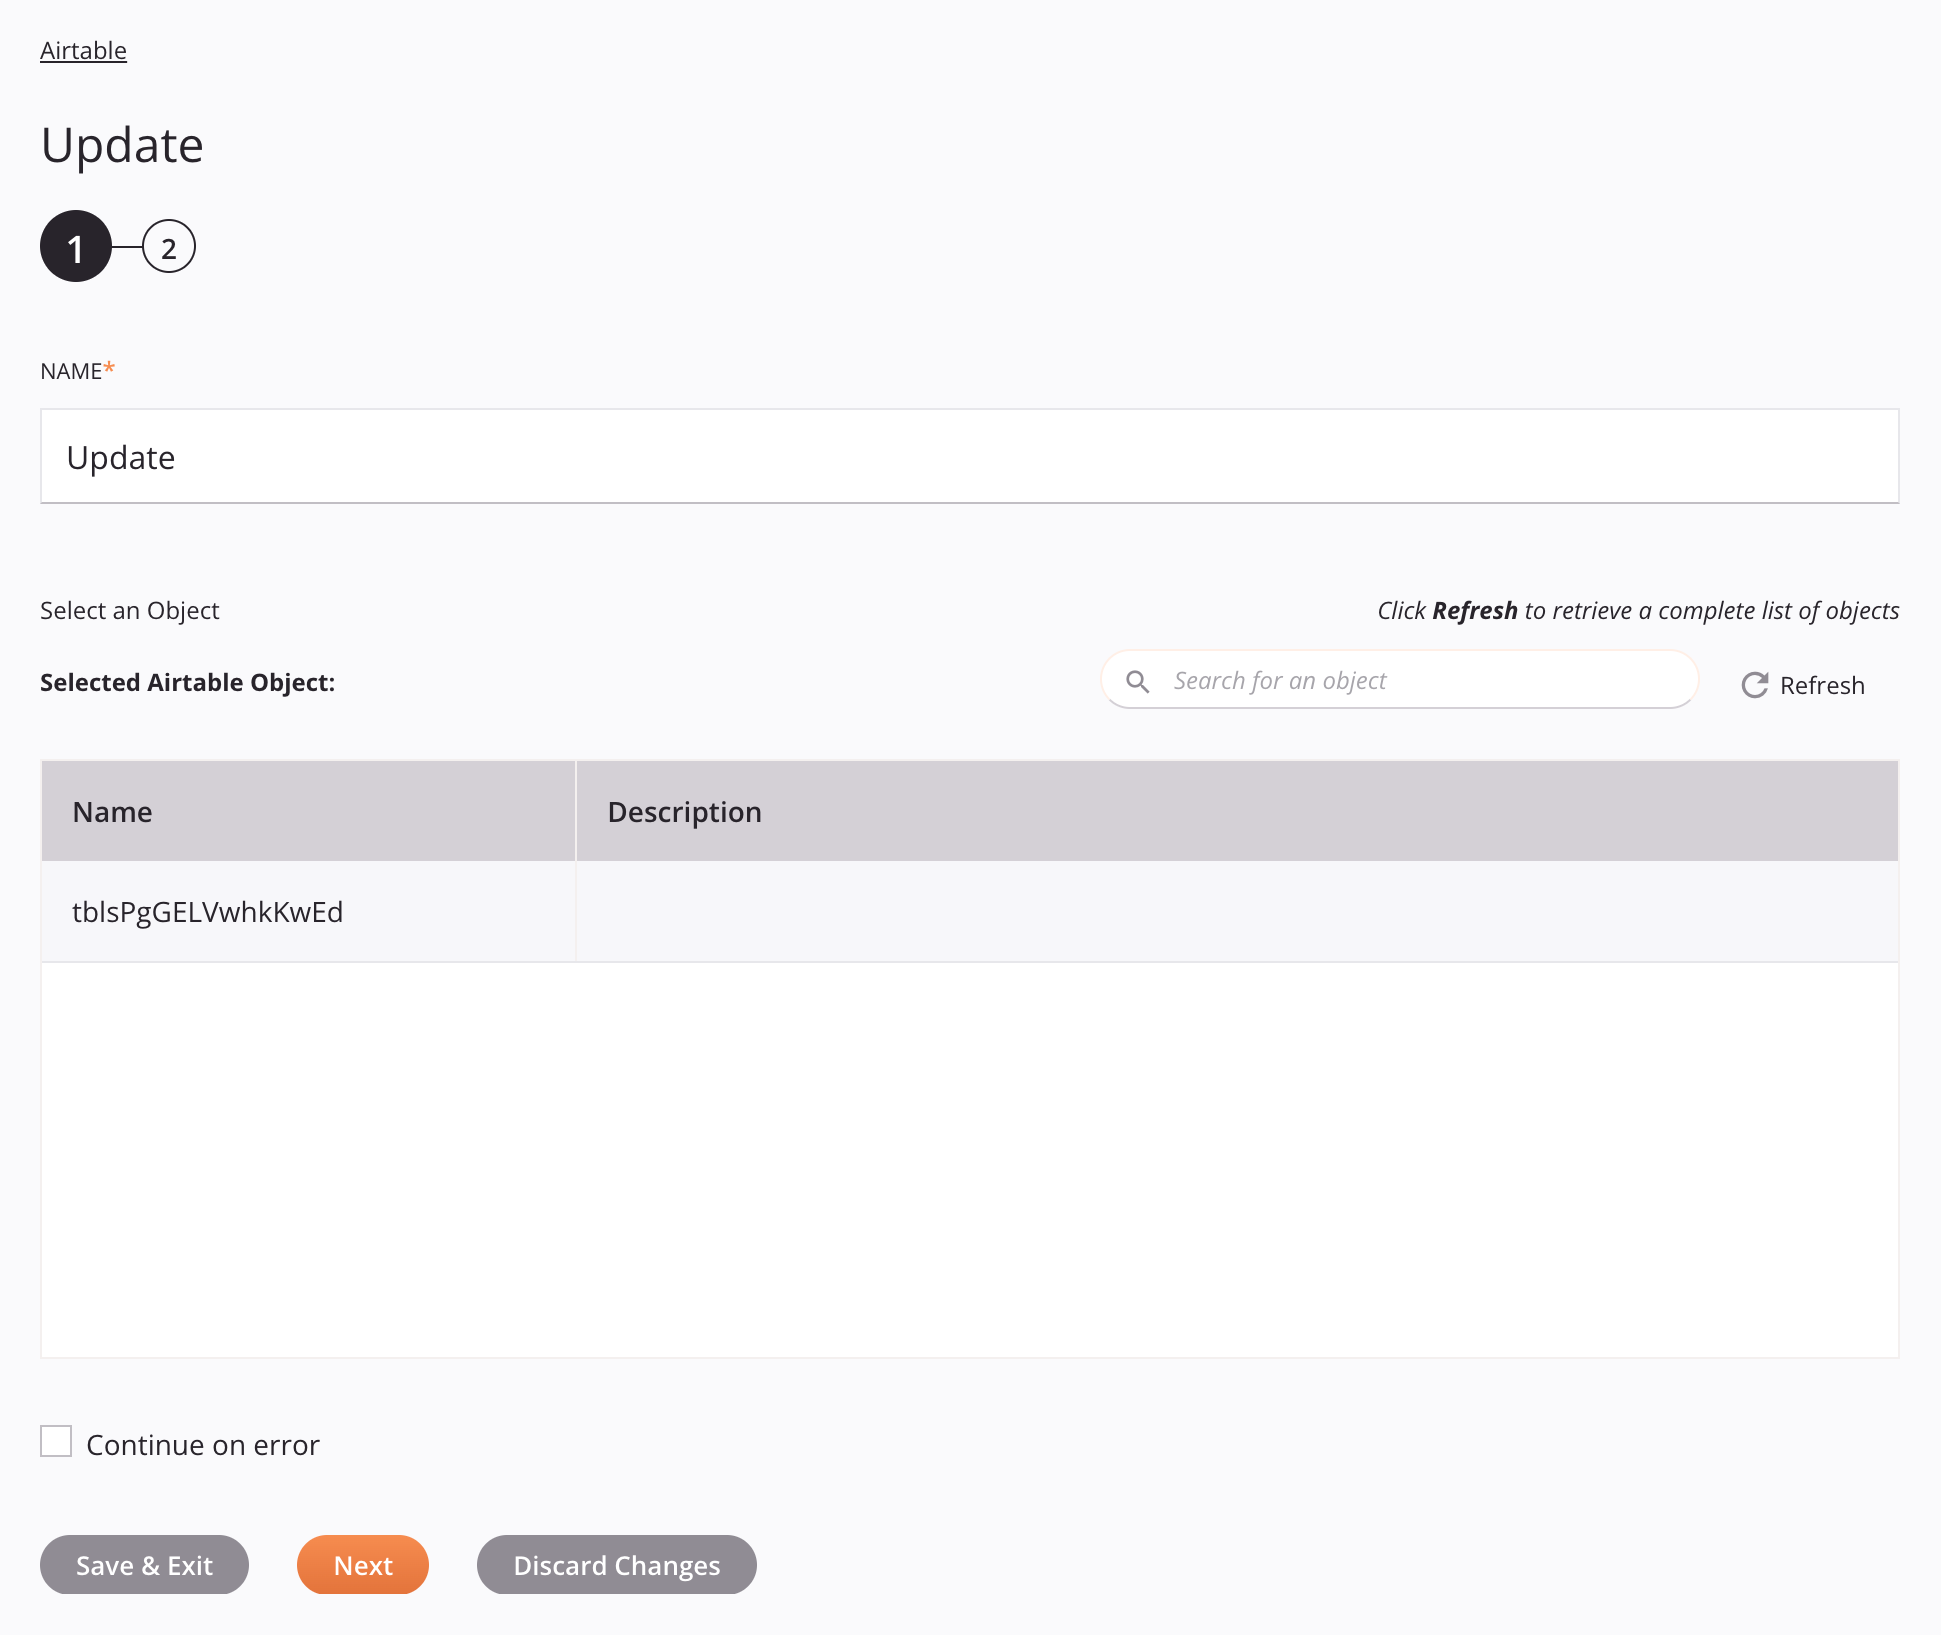Click step 1 circle indicator
The image size is (1941, 1635).
73,247
